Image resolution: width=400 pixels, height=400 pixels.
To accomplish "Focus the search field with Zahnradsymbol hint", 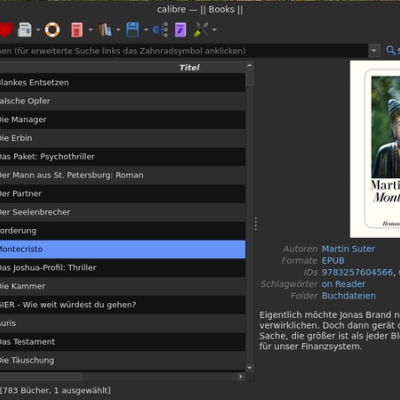I will coord(183,51).
